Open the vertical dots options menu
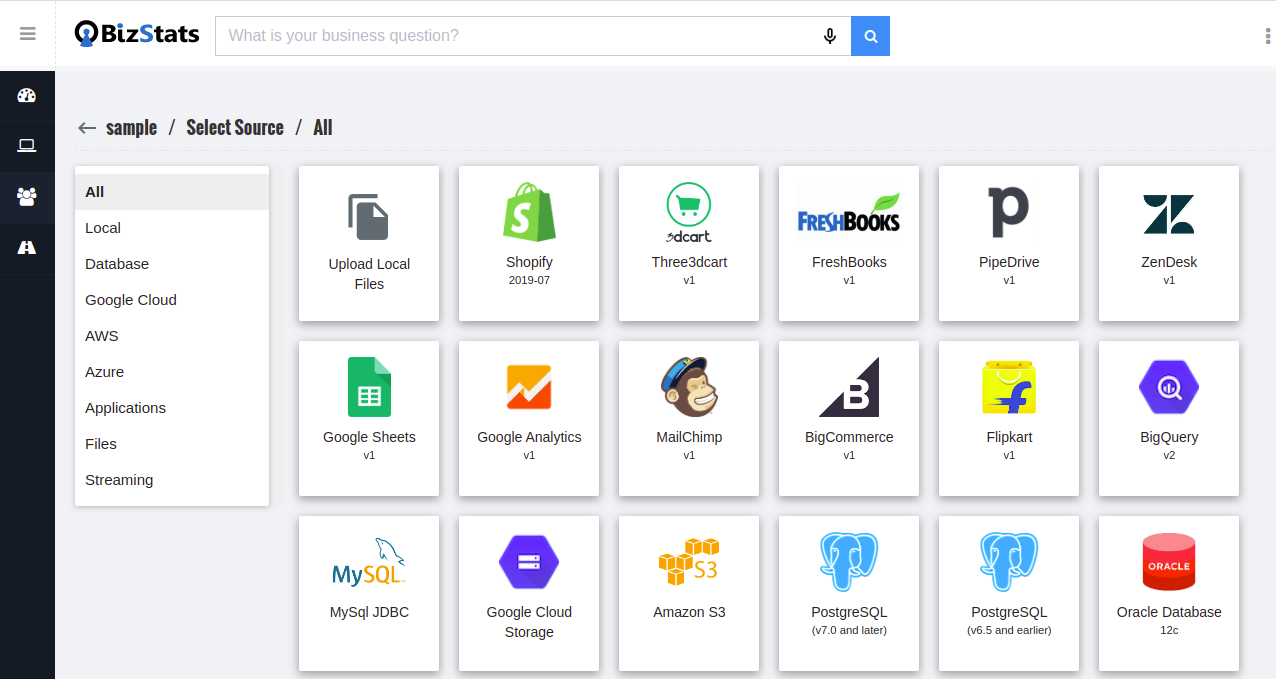The image size is (1276, 679). pyautogui.click(x=1268, y=36)
